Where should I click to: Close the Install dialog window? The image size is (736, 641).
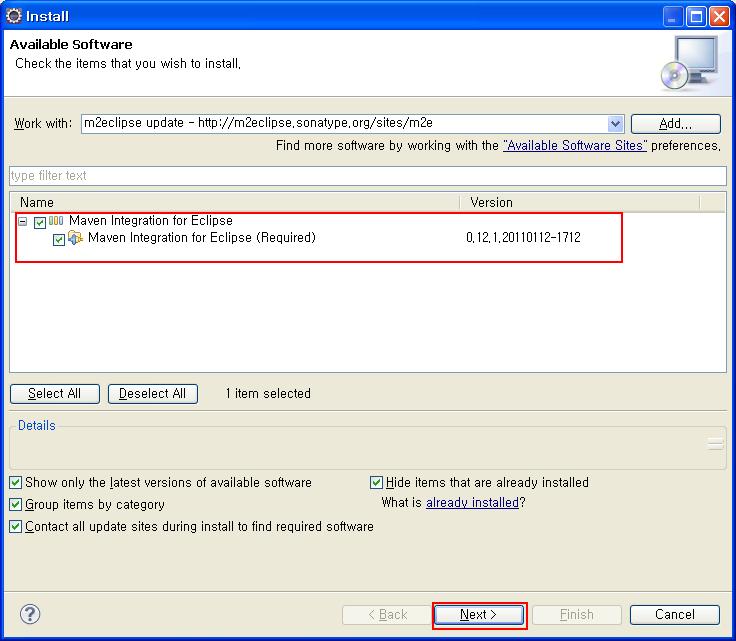pos(719,17)
